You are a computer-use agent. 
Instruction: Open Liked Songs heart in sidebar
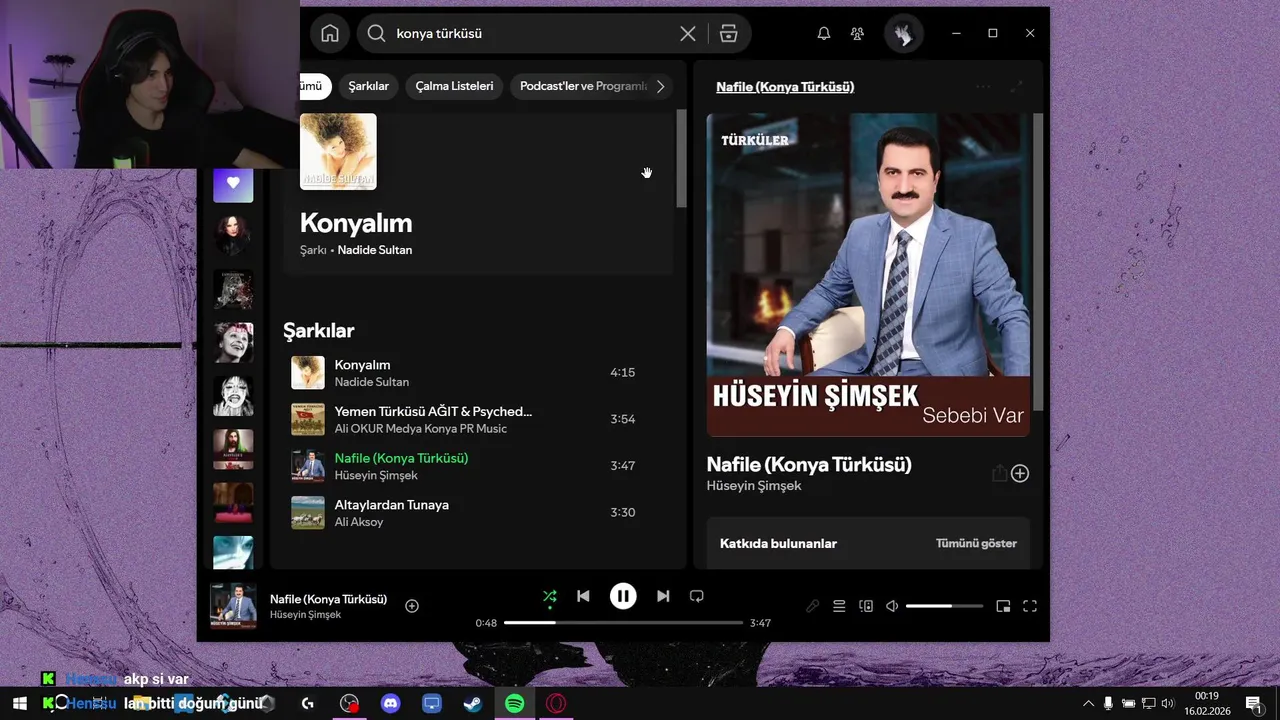(233, 183)
